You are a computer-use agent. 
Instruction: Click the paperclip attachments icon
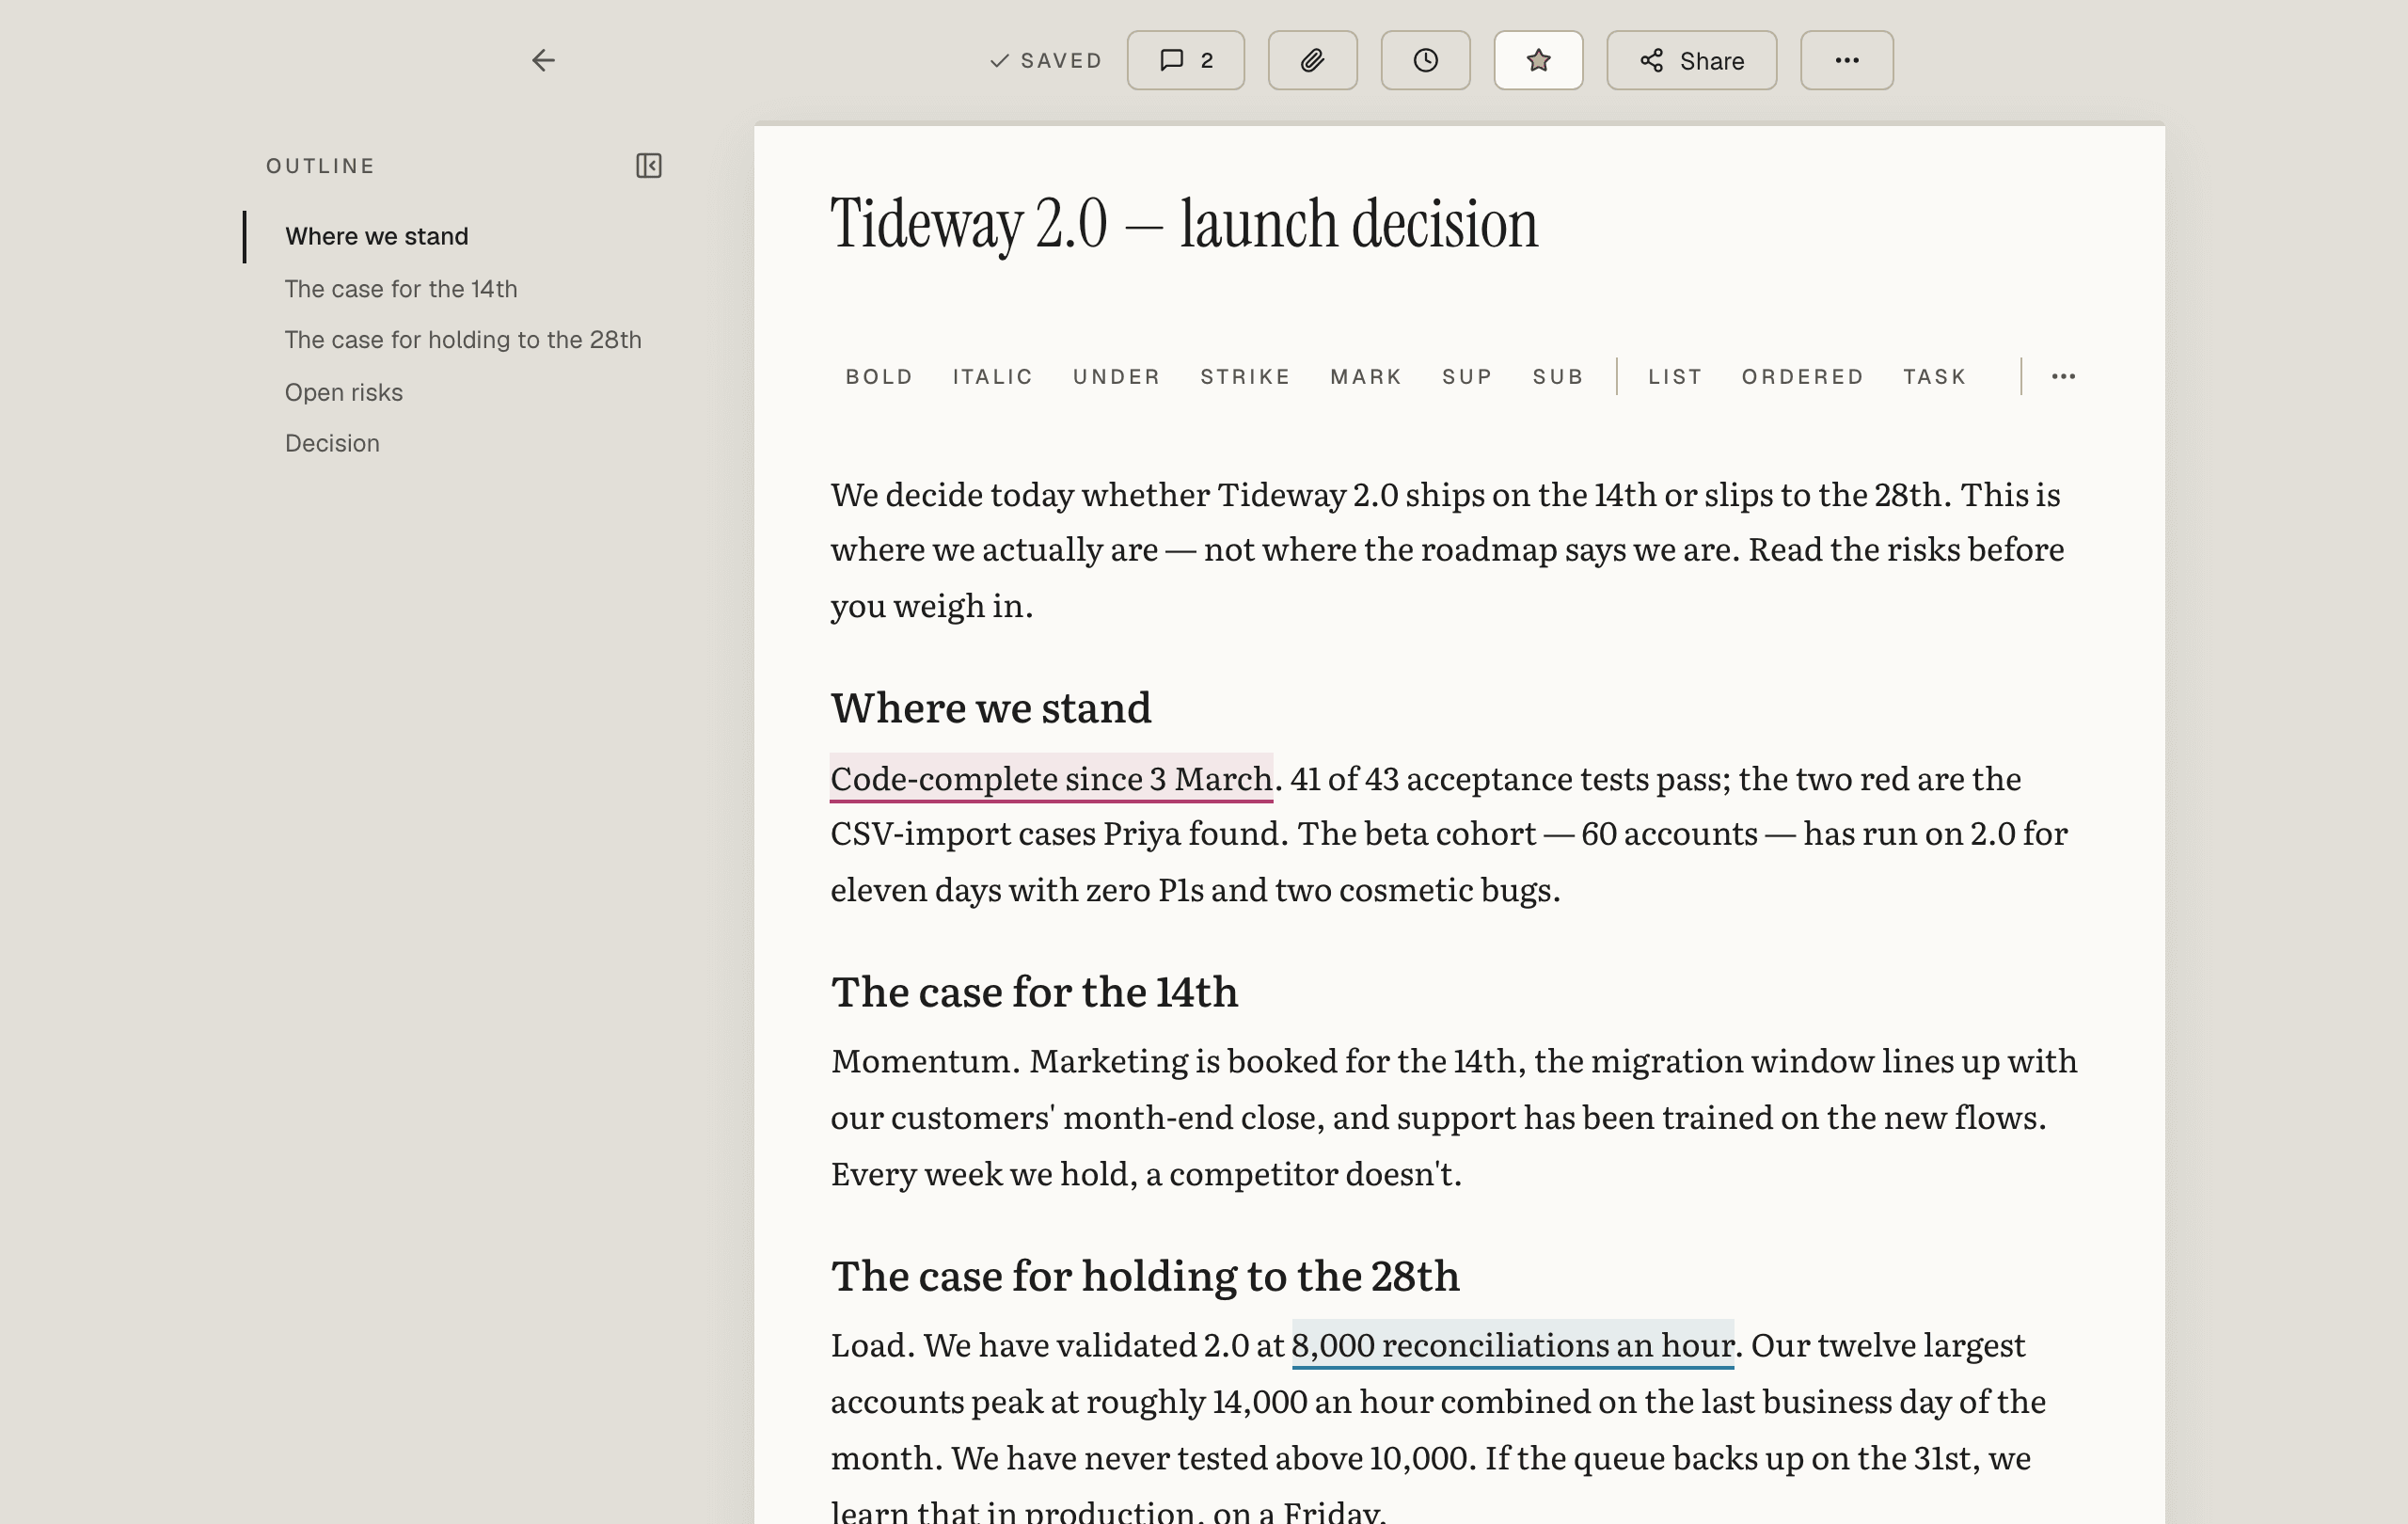tap(1312, 60)
